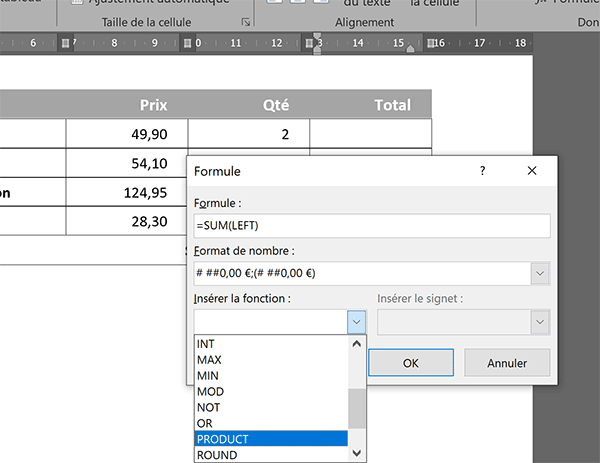Viewport: 600px width, 463px height.
Task: Select MIN from the function list
Action: tap(271, 376)
